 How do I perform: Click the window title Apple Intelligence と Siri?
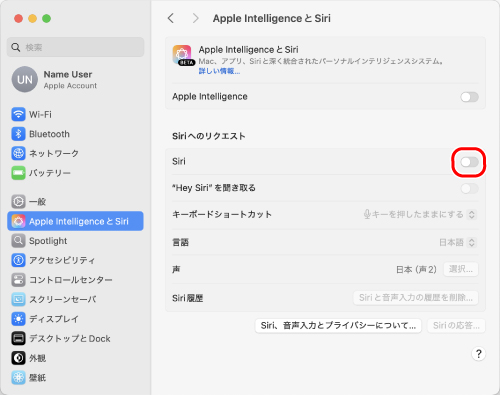tap(272, 18)
